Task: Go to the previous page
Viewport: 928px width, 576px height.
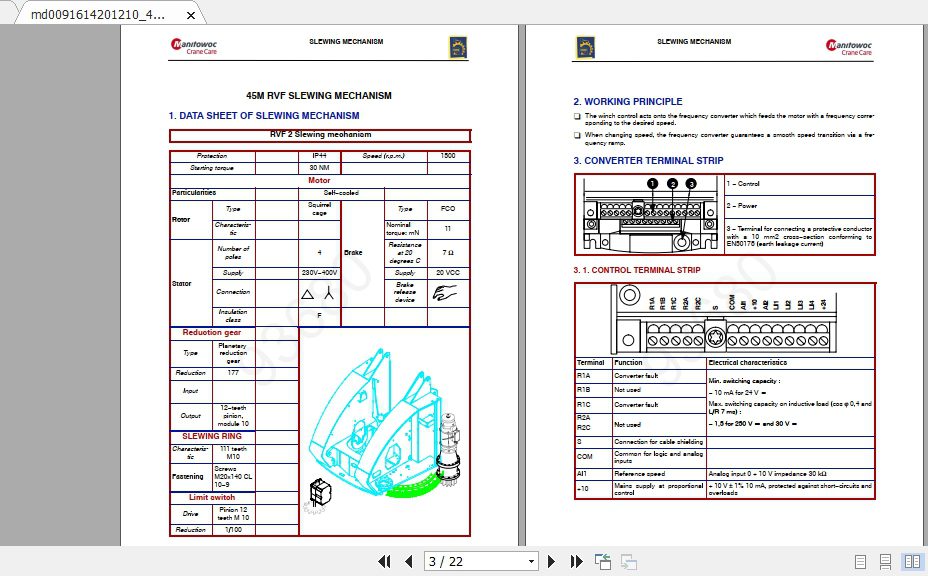Action: click(408, 561)
